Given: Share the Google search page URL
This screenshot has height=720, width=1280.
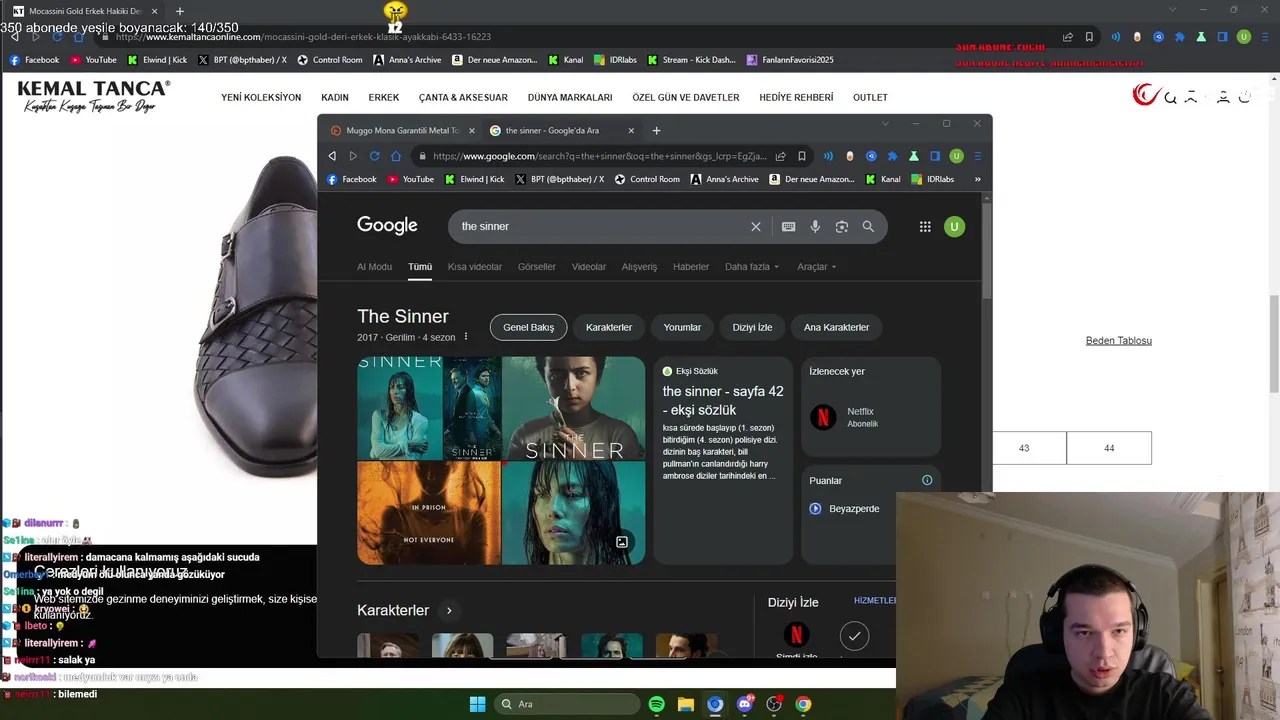Looking at the screenshot, I should pos(781,156).
